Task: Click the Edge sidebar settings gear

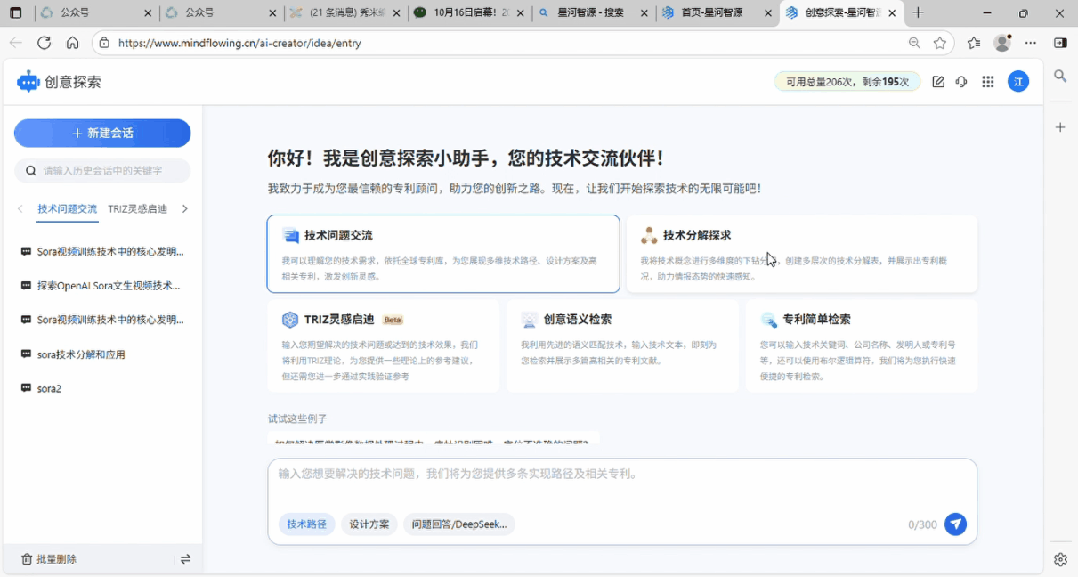Action: click(x=1061, y=559)
